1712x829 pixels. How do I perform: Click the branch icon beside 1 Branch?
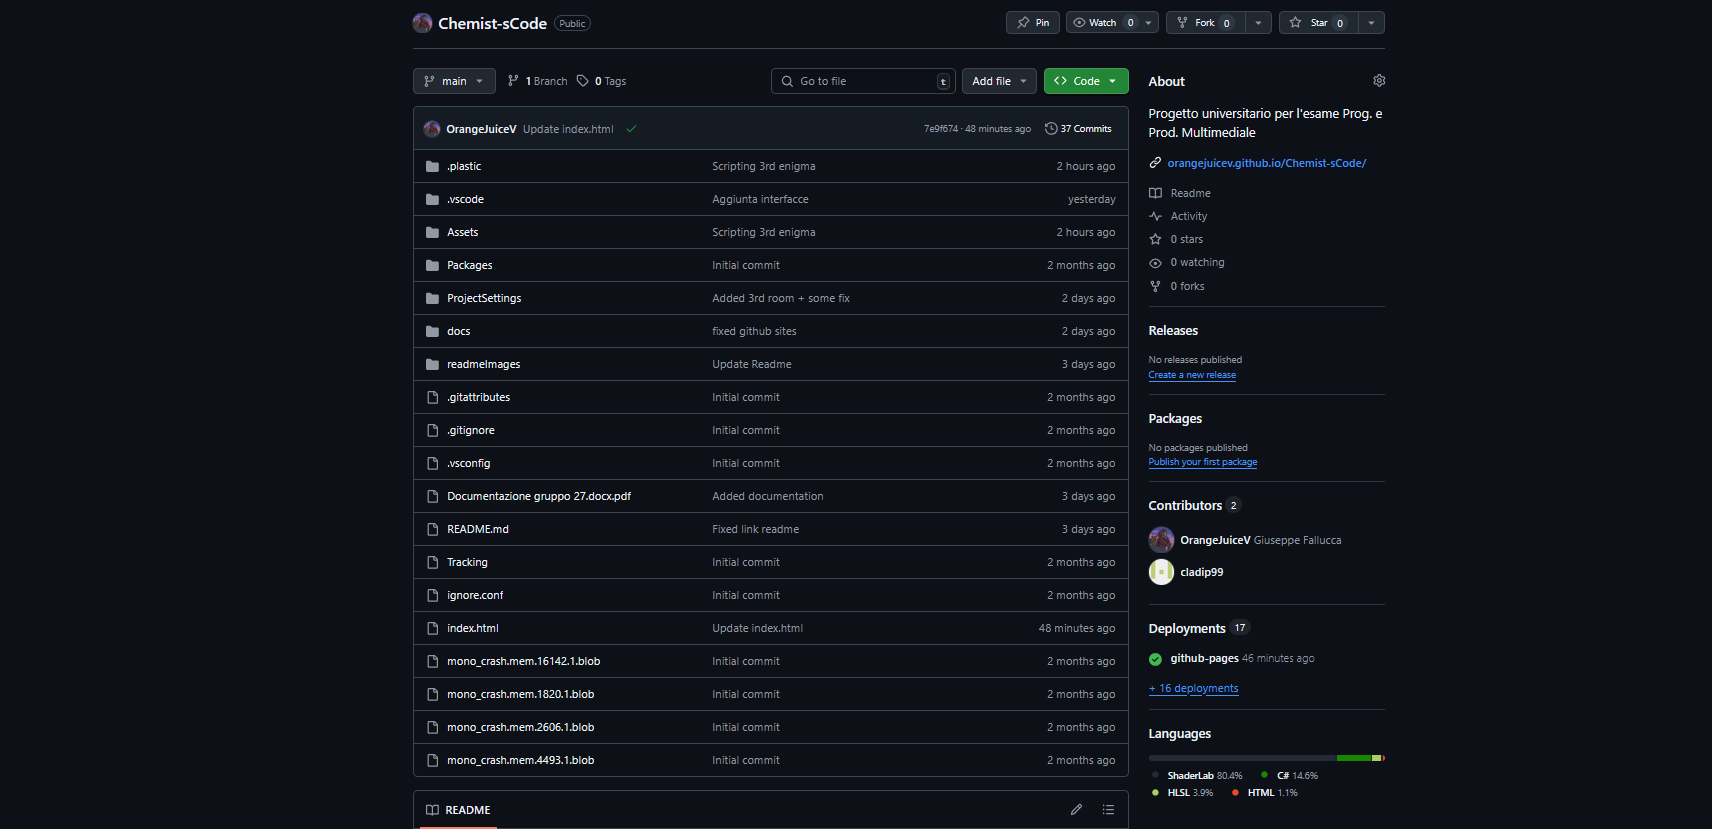[x=513, y=81]
